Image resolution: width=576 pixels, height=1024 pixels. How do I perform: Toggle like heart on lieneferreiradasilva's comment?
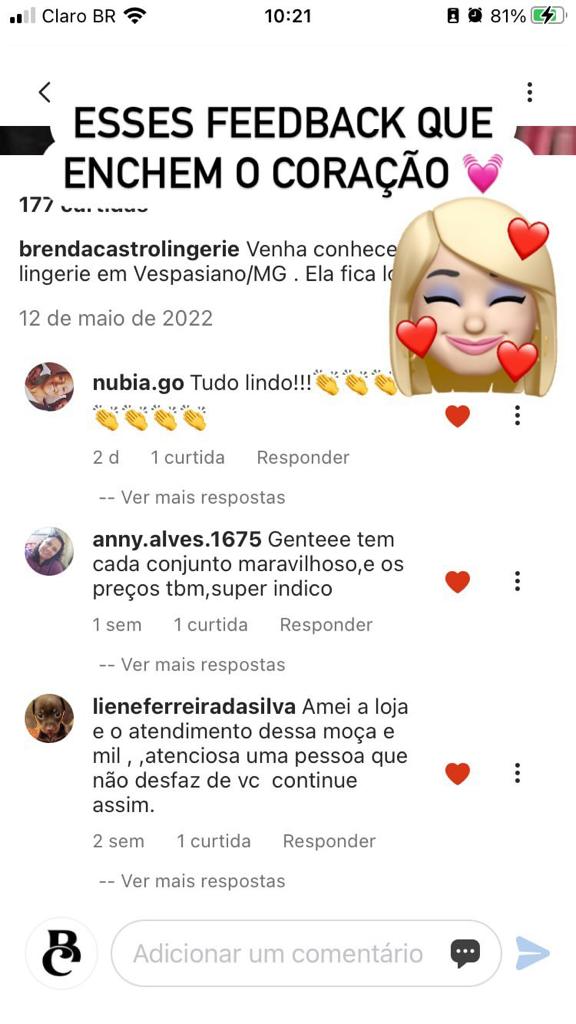[x=457, y=773]
